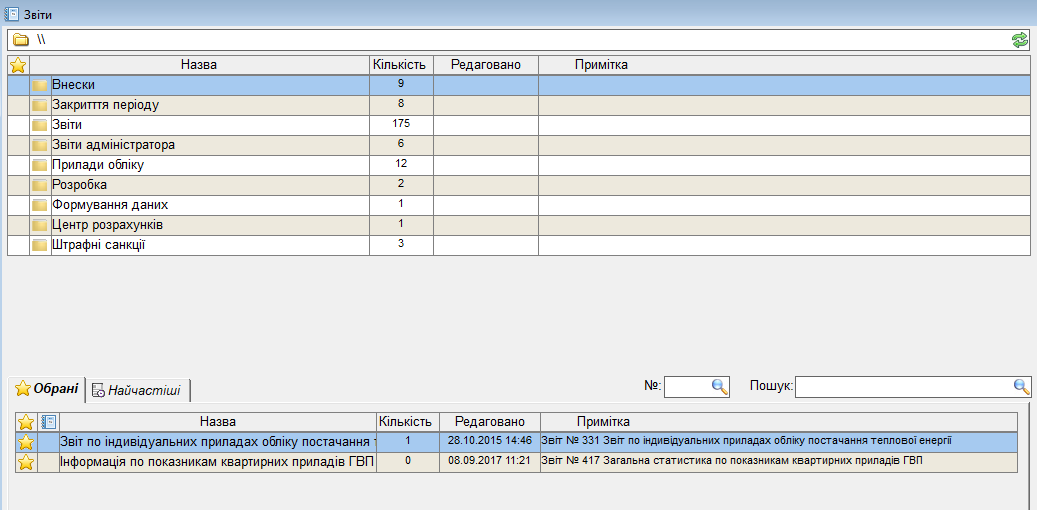Open the Звіти адміністратора folder
This screenshot has height=510, width=1037.
pos(113,145)
